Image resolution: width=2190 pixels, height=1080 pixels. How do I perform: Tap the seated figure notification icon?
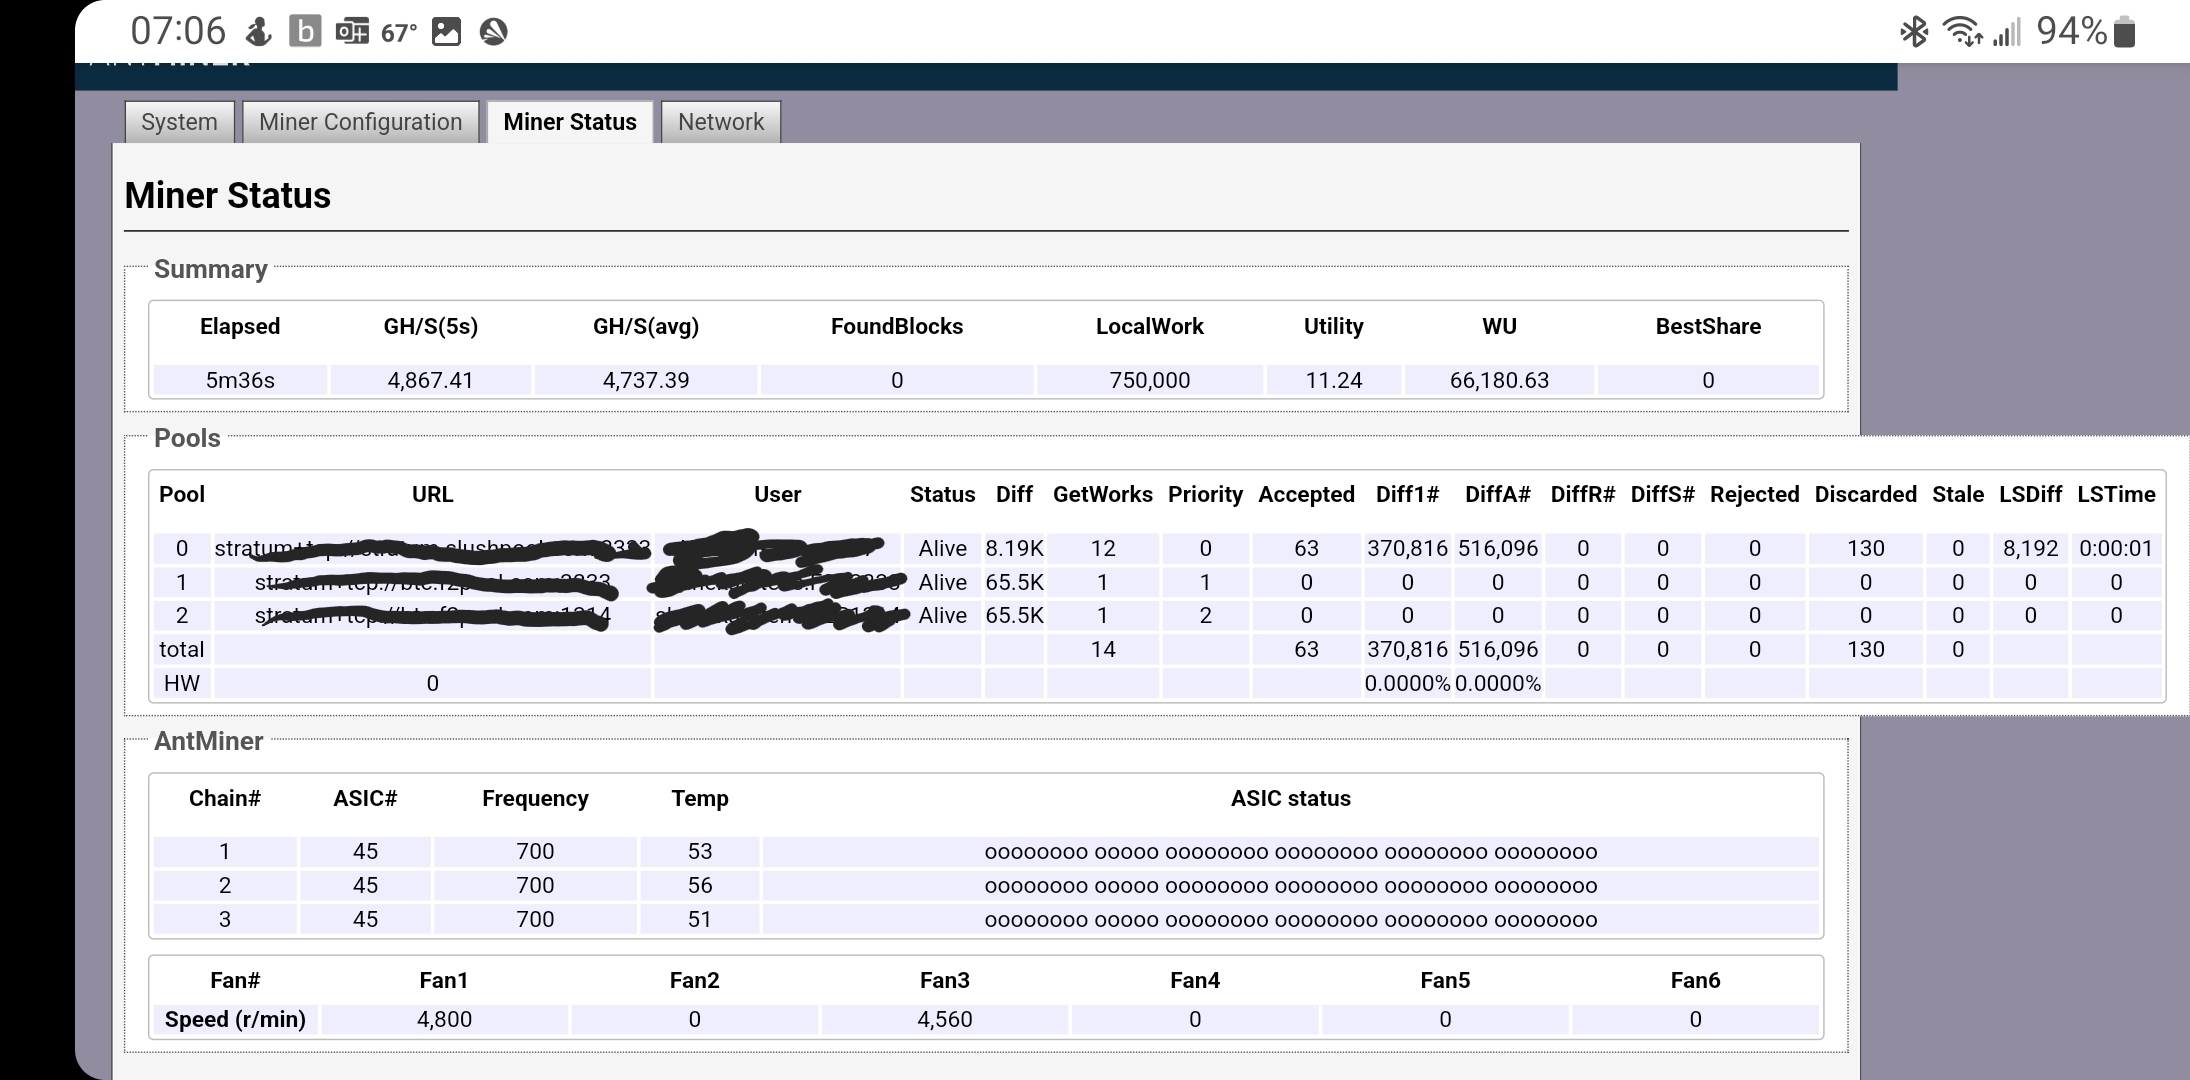[x=258, y=32]
